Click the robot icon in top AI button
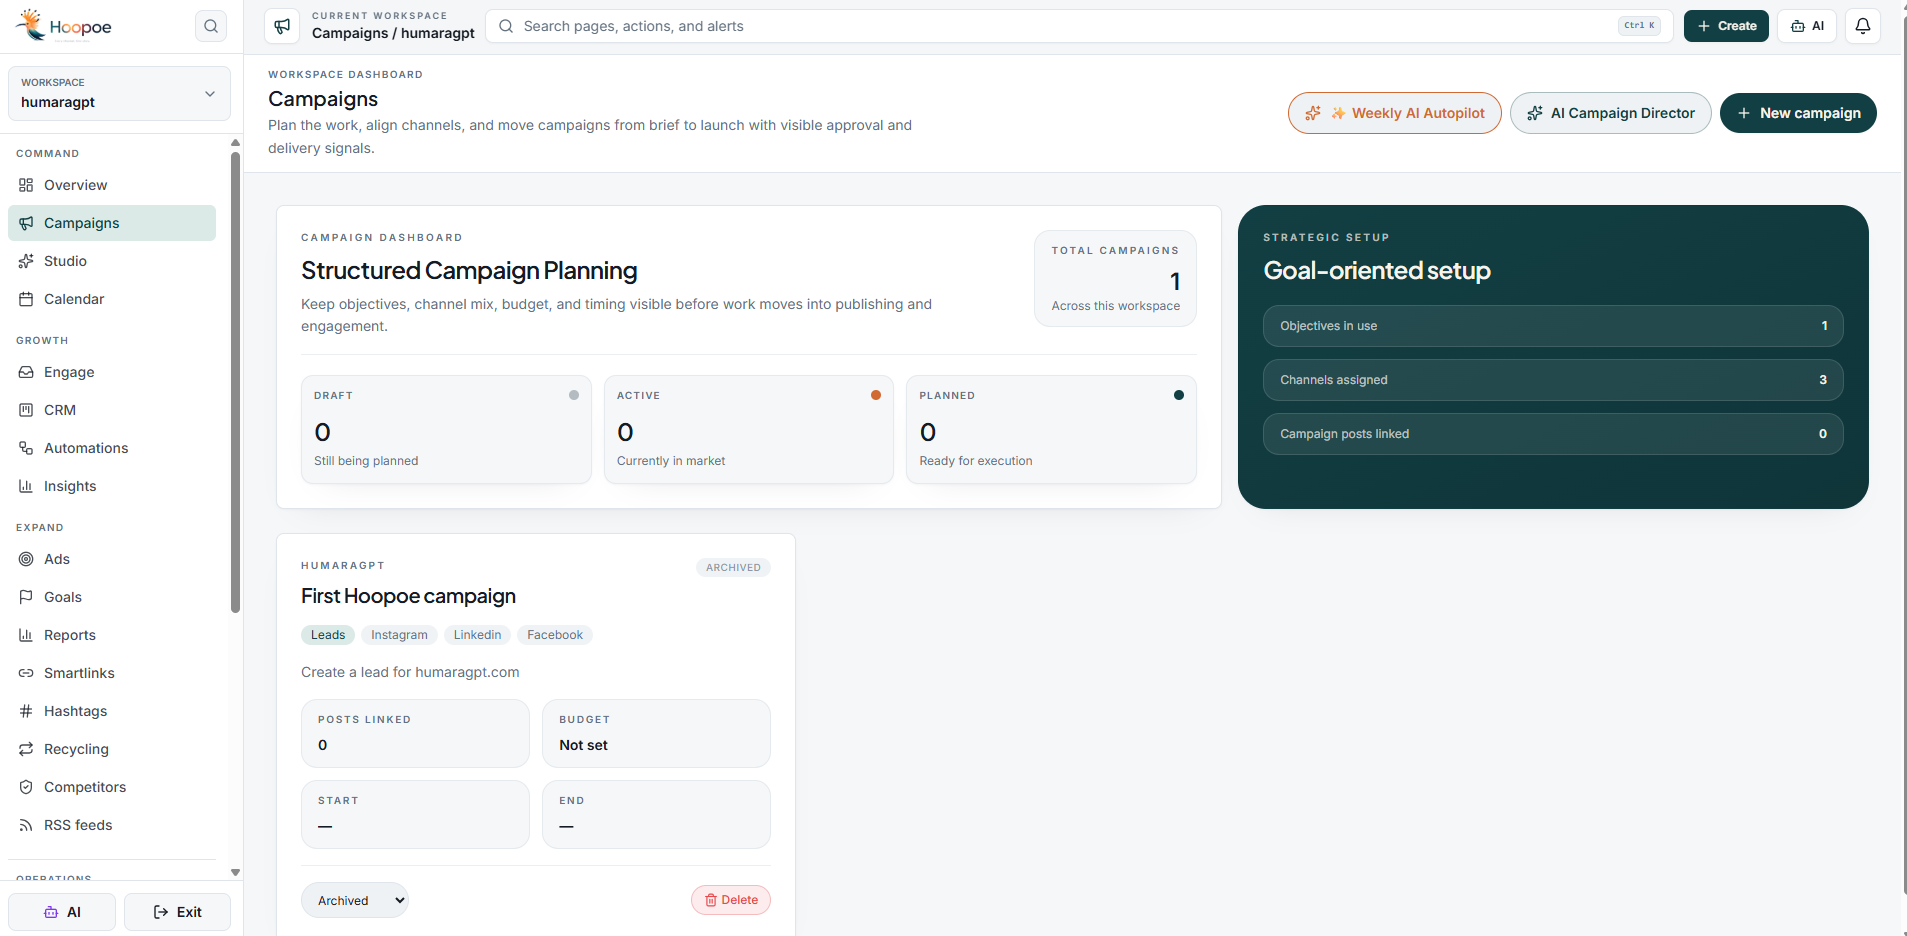This screenshot has width=1907, height=936. tap(1798, 26)
